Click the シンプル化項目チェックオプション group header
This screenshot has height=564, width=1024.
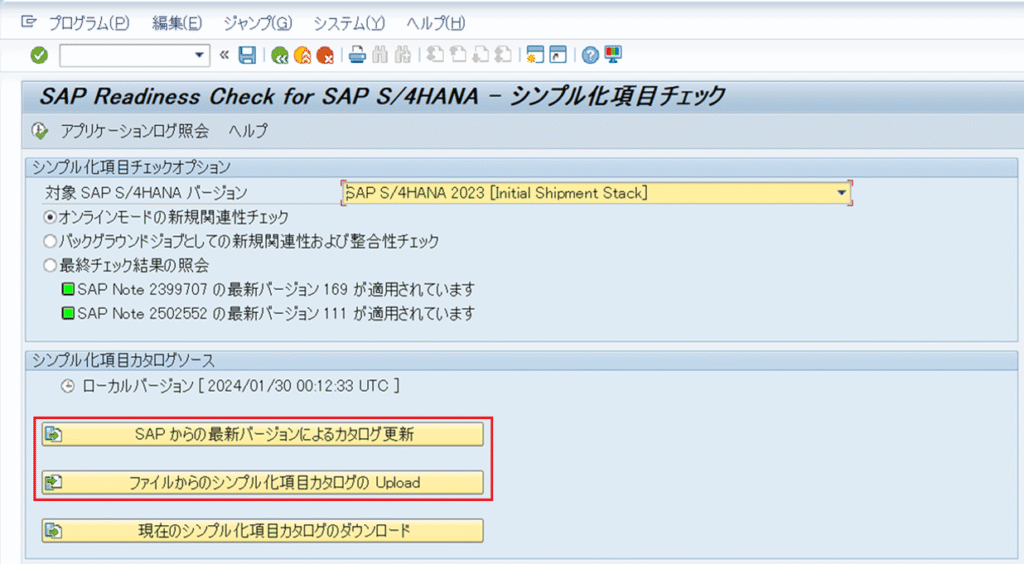point(131,167)
